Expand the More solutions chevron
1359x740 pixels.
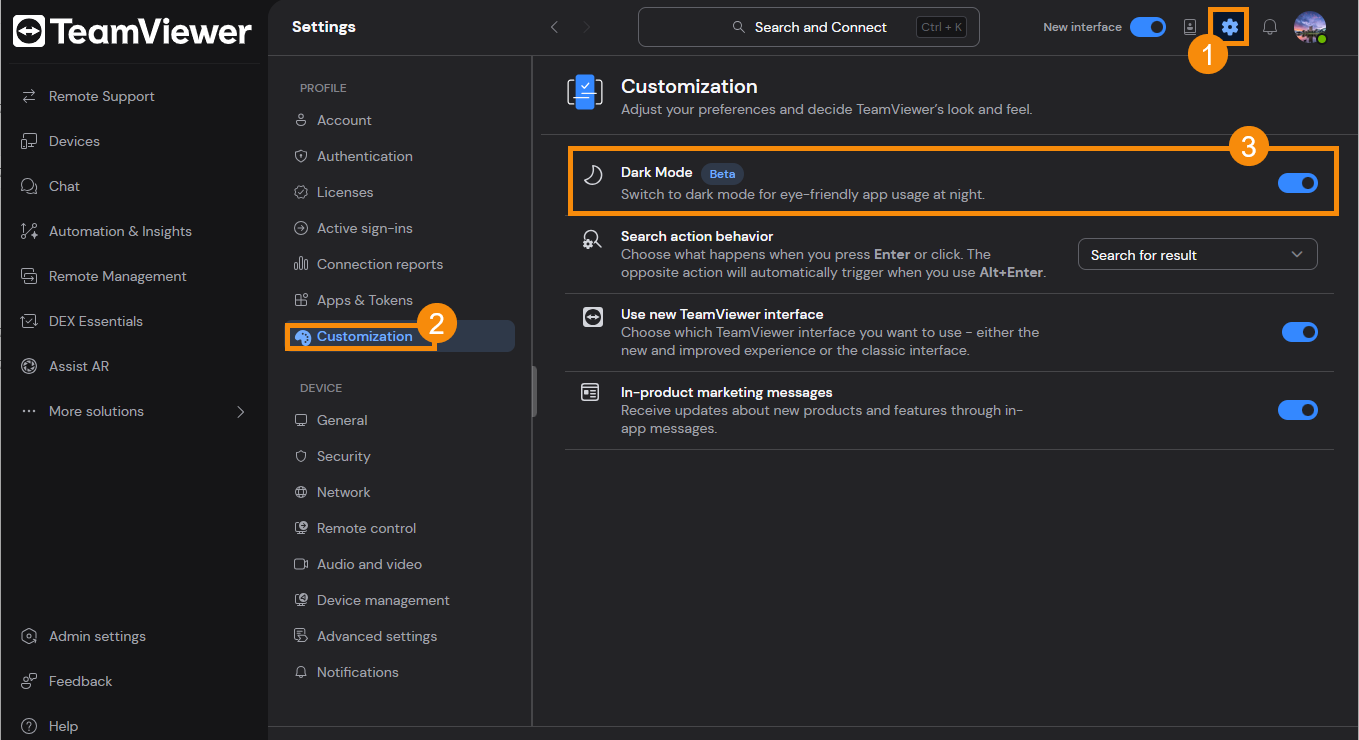click(240, 411)
